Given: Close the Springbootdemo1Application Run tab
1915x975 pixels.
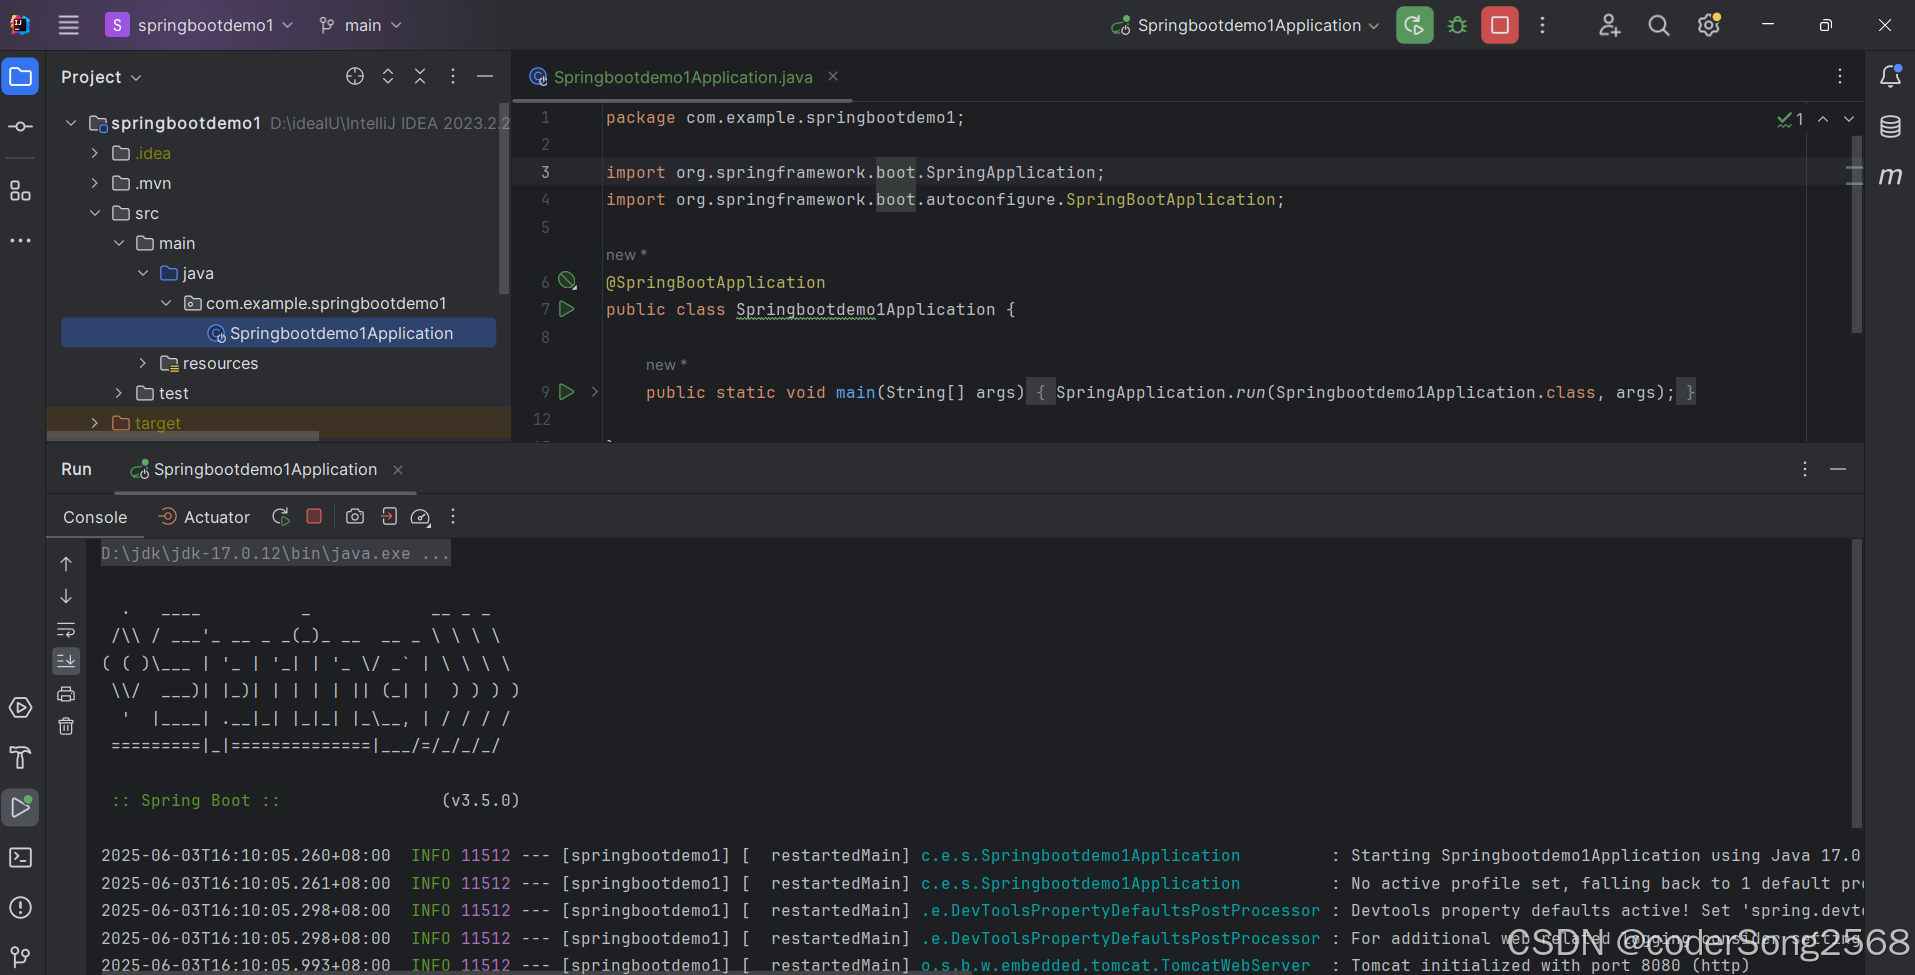Looking at the screenshot, I should [x=398, y=469].
